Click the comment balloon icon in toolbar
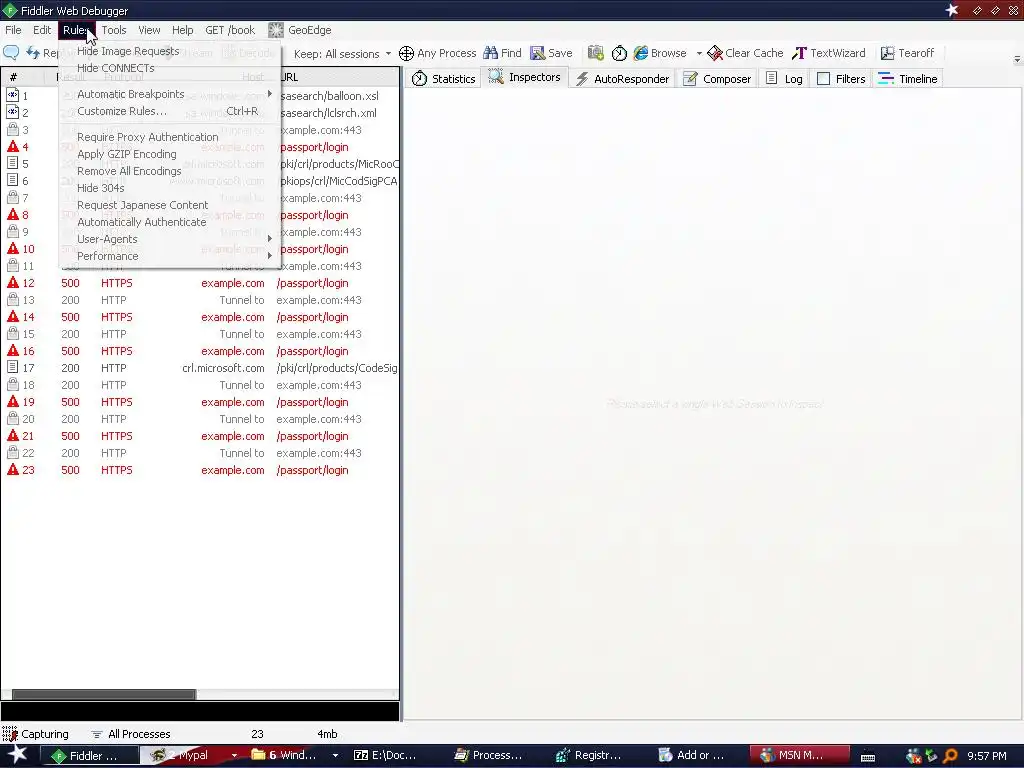Screen dimensions: 1024x768 (11, 52)
